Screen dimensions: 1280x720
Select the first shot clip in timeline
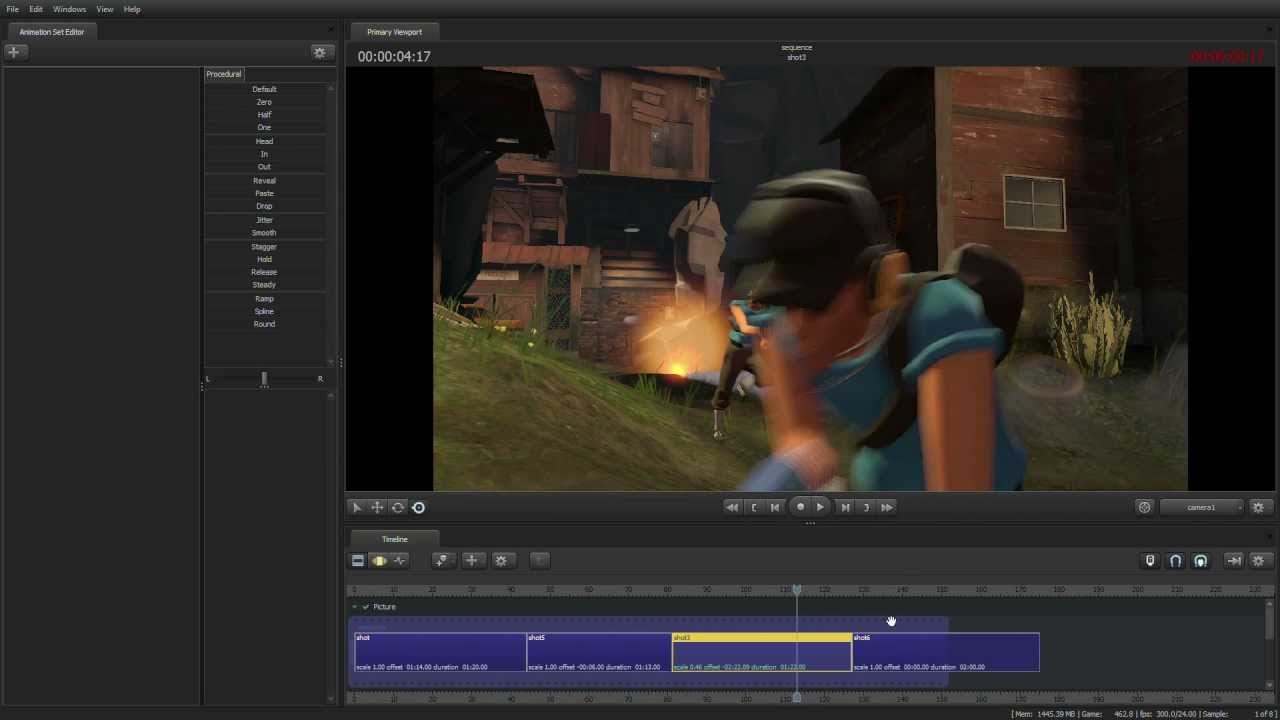440,652
